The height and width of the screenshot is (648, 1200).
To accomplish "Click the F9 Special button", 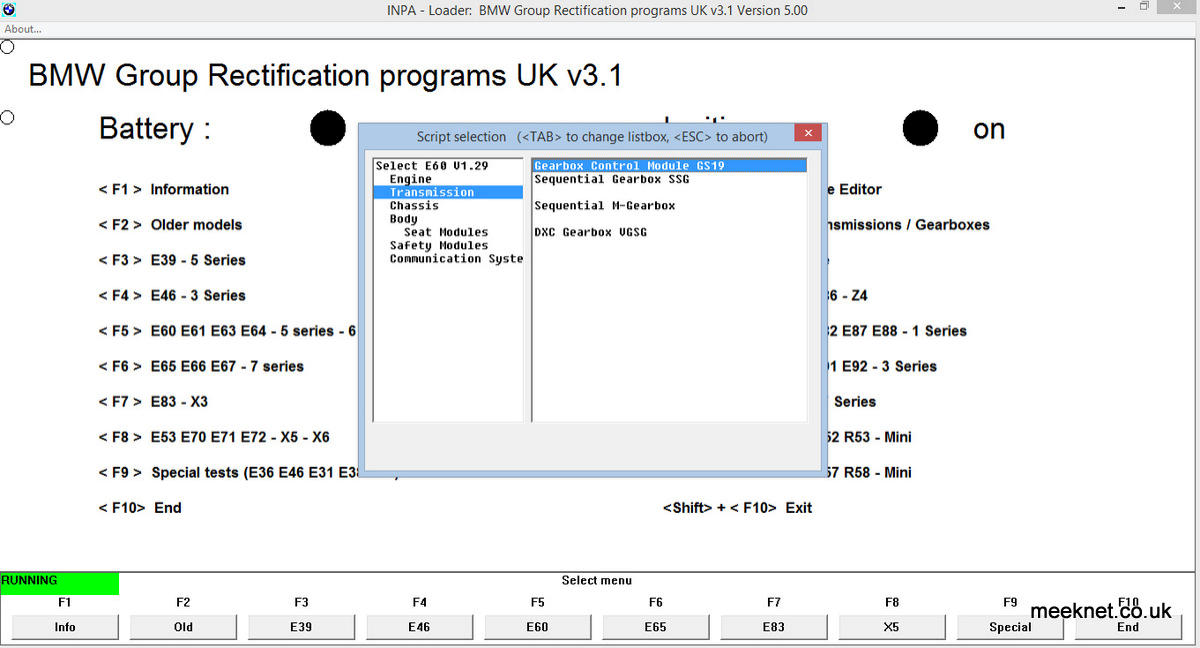I will click(x=1009, y=627).
